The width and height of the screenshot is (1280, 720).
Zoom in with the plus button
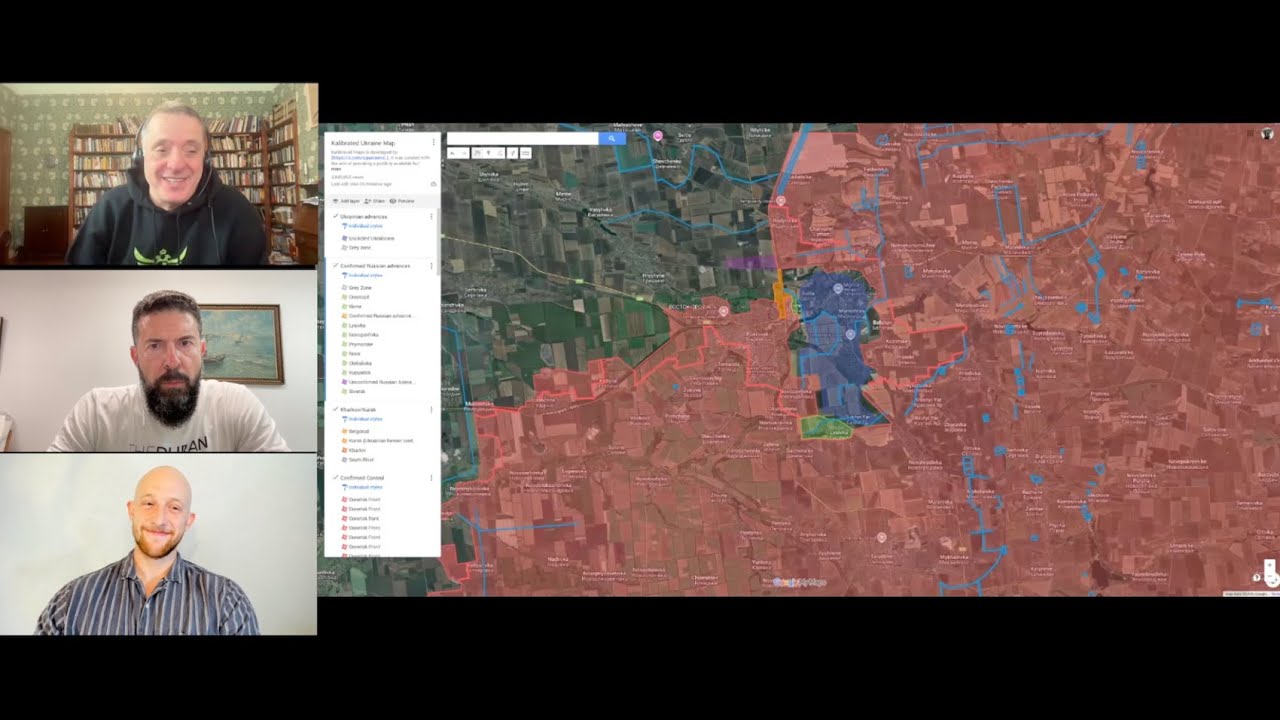click(x=1270, y=565)
